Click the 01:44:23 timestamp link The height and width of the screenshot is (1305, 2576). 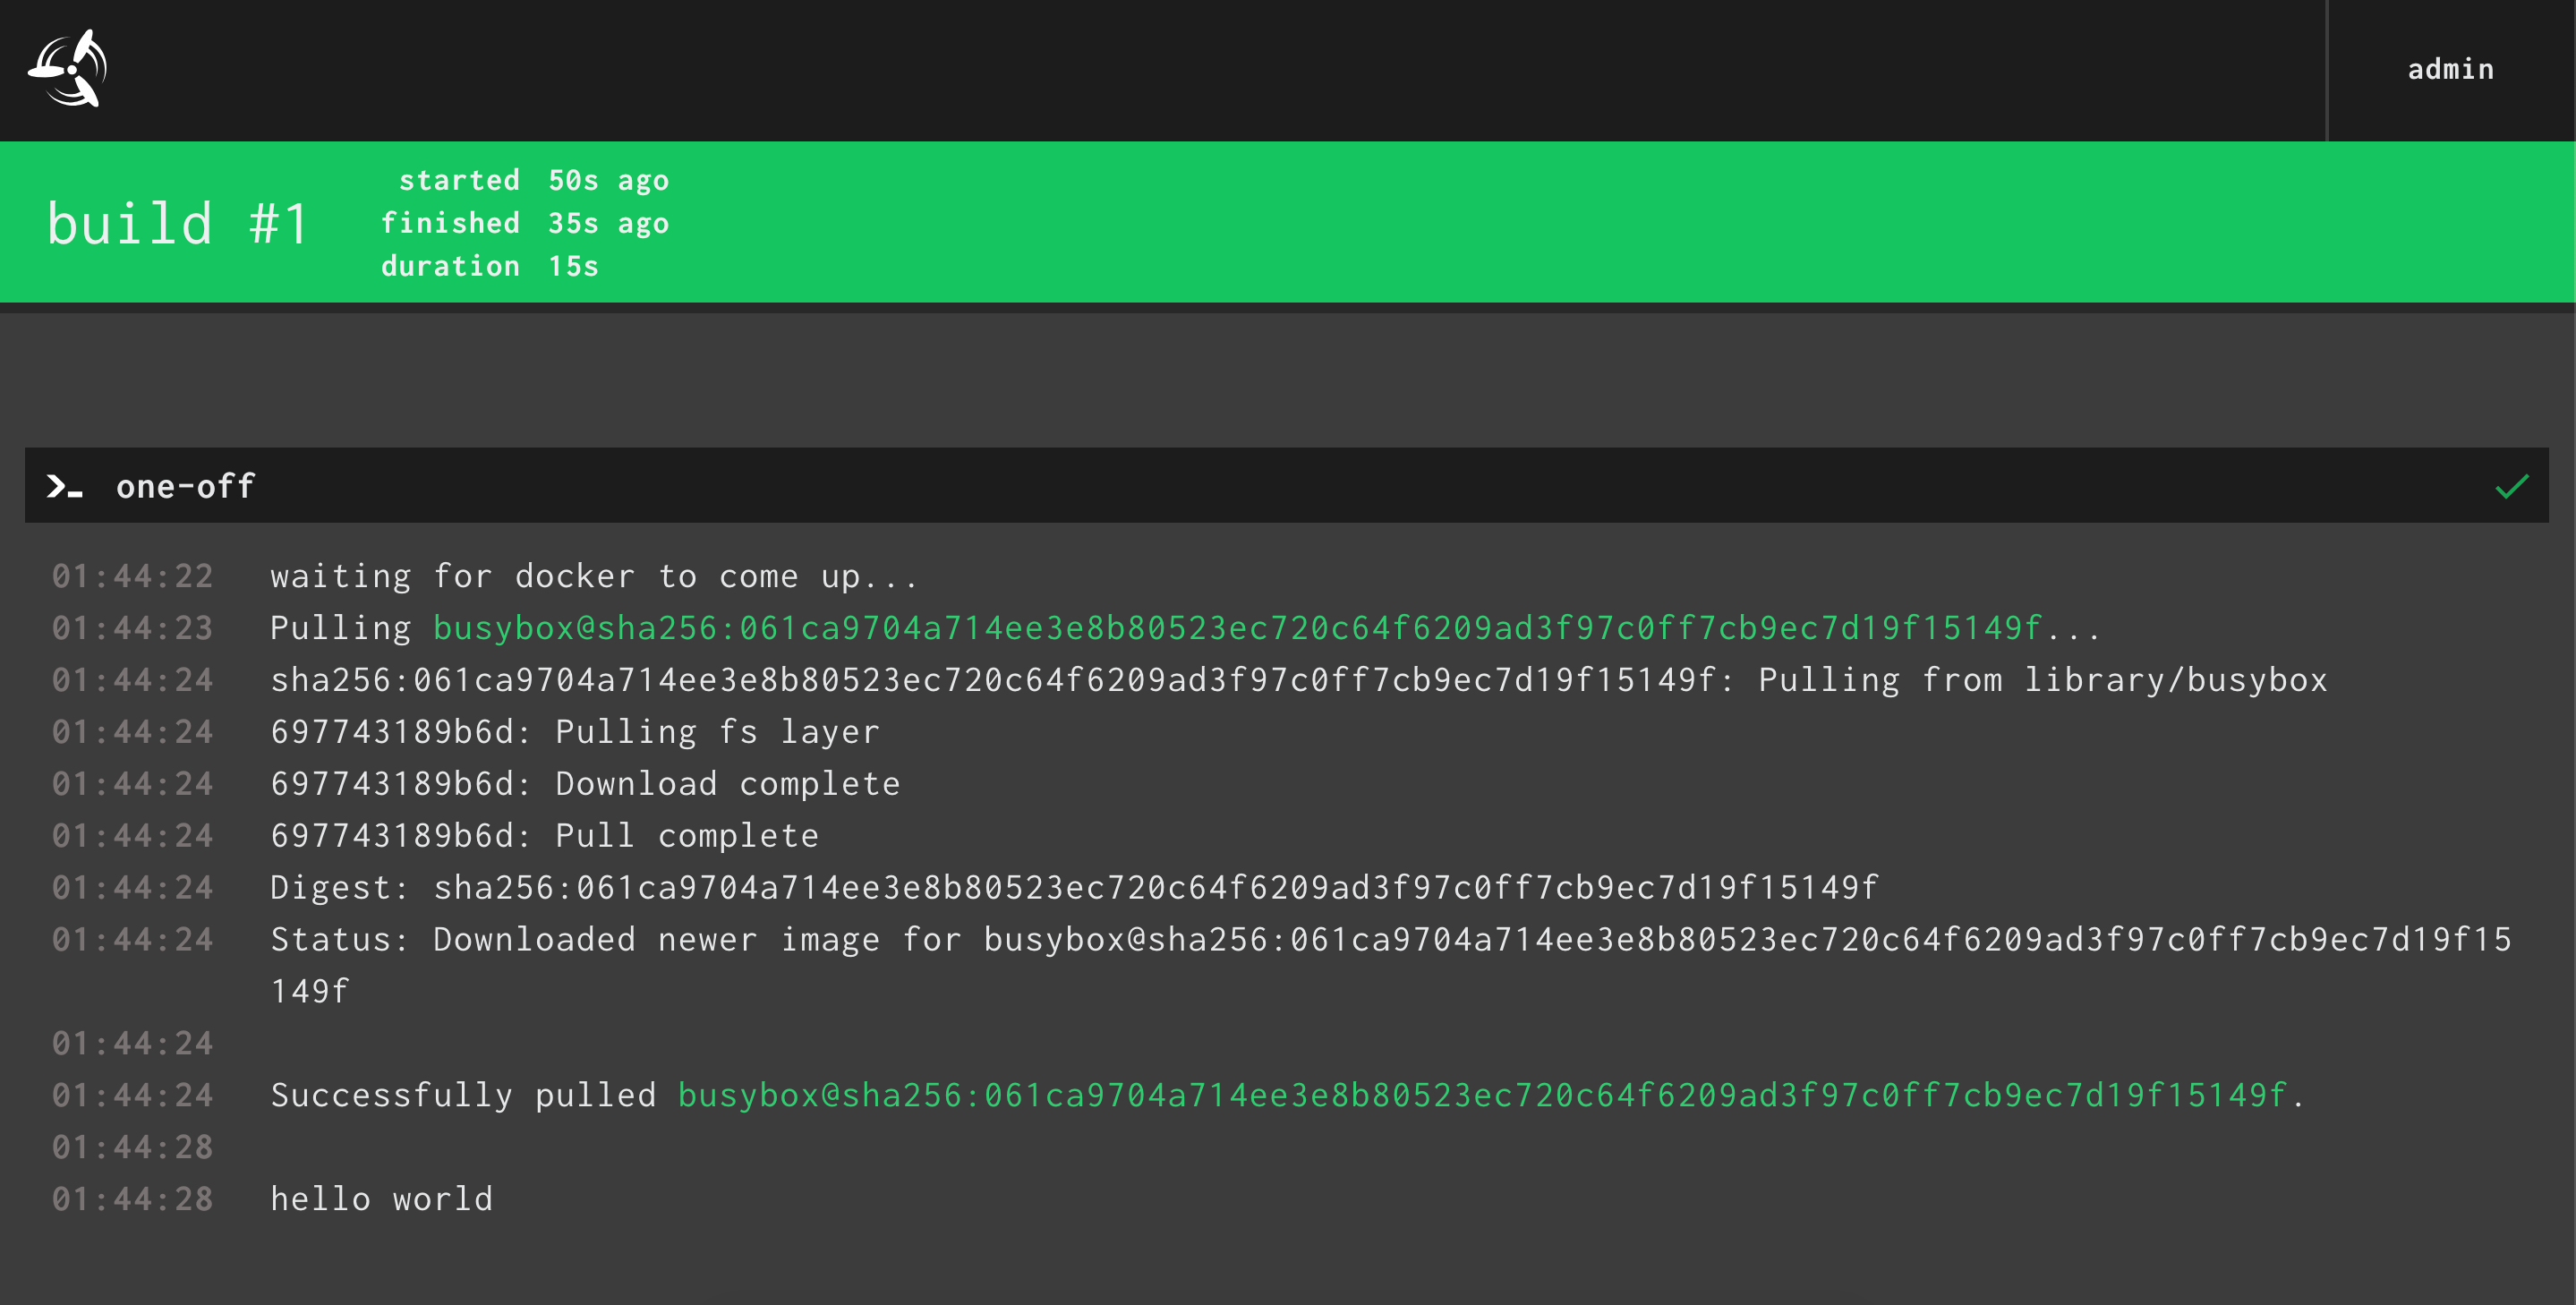[133, 628]
